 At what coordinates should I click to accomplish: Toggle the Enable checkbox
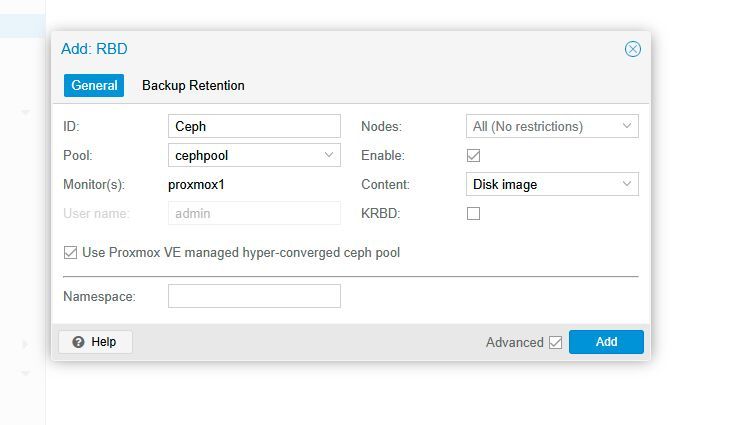tap(473, 156)
